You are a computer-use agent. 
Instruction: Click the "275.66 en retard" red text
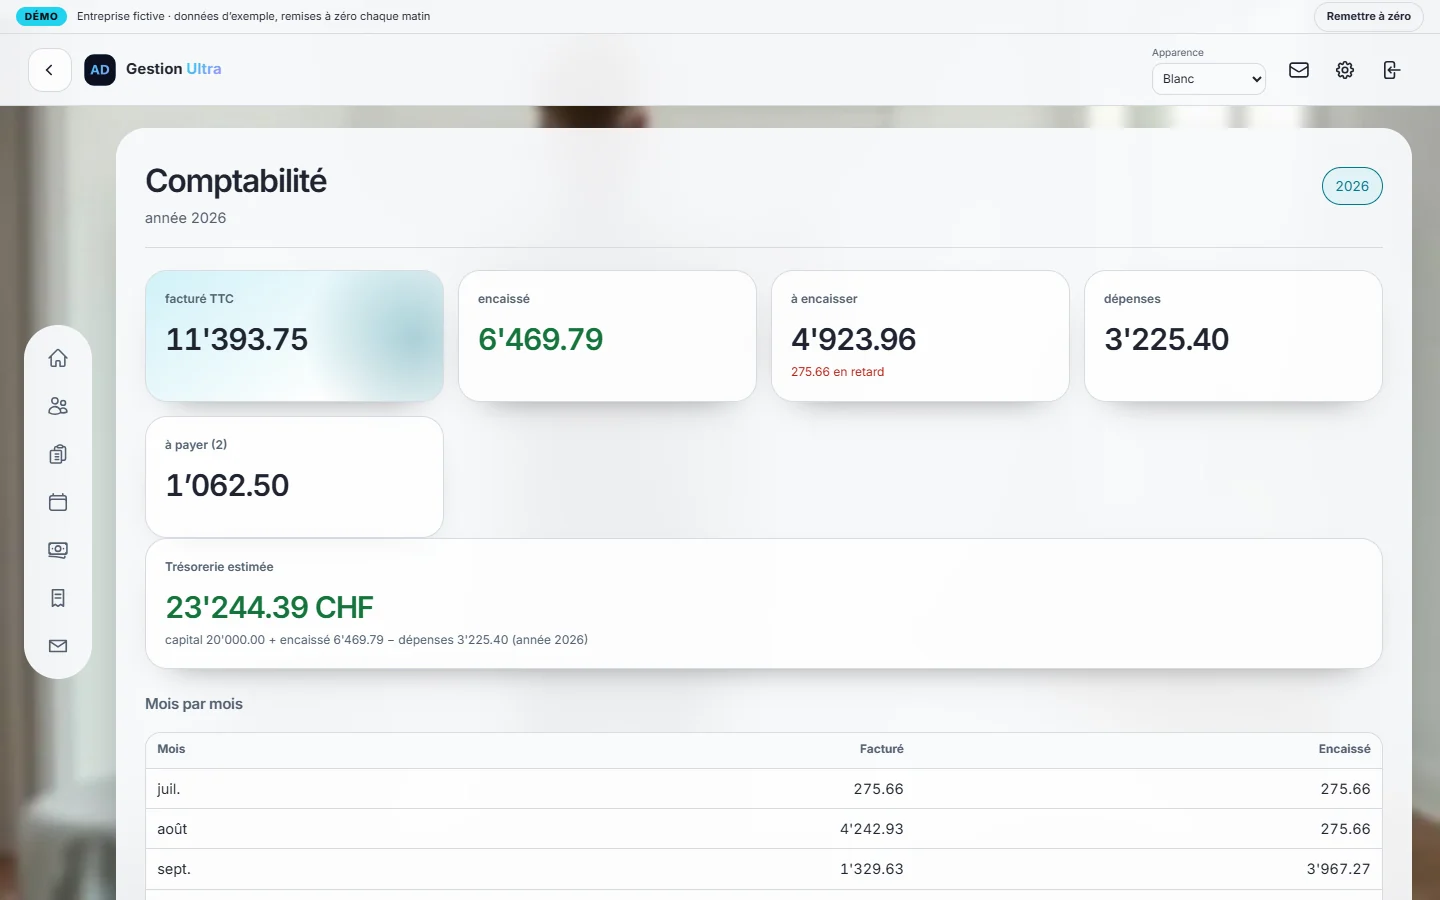point(838,372)
